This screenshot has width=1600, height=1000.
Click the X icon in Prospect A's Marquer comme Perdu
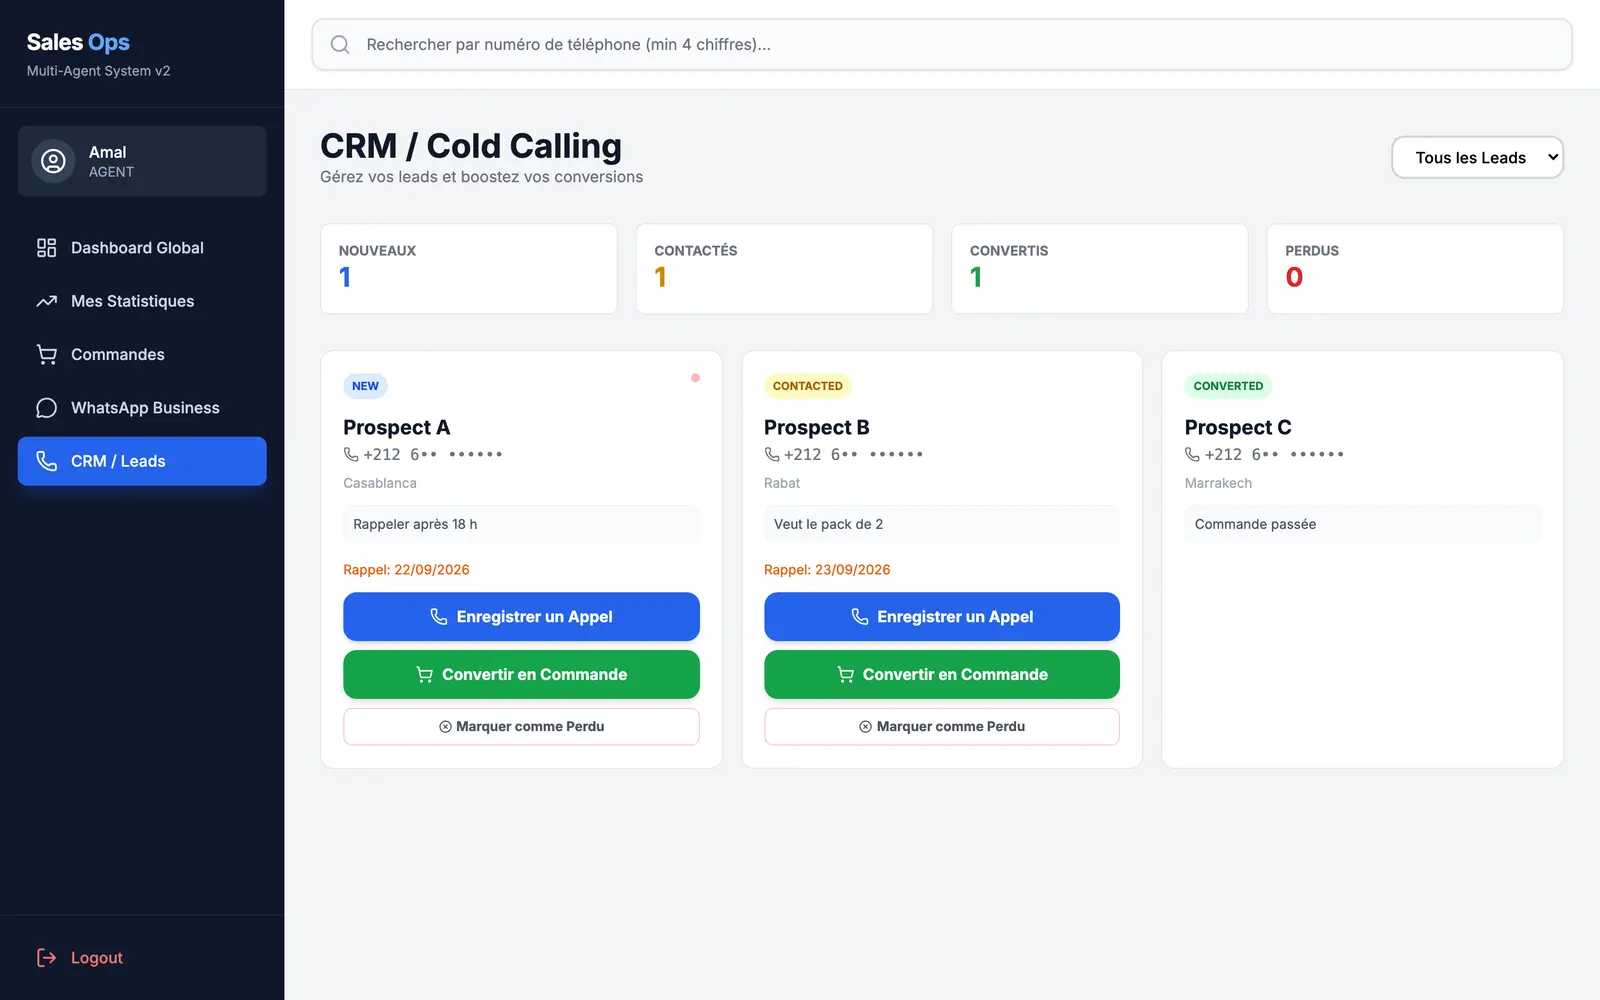[445, 727]
